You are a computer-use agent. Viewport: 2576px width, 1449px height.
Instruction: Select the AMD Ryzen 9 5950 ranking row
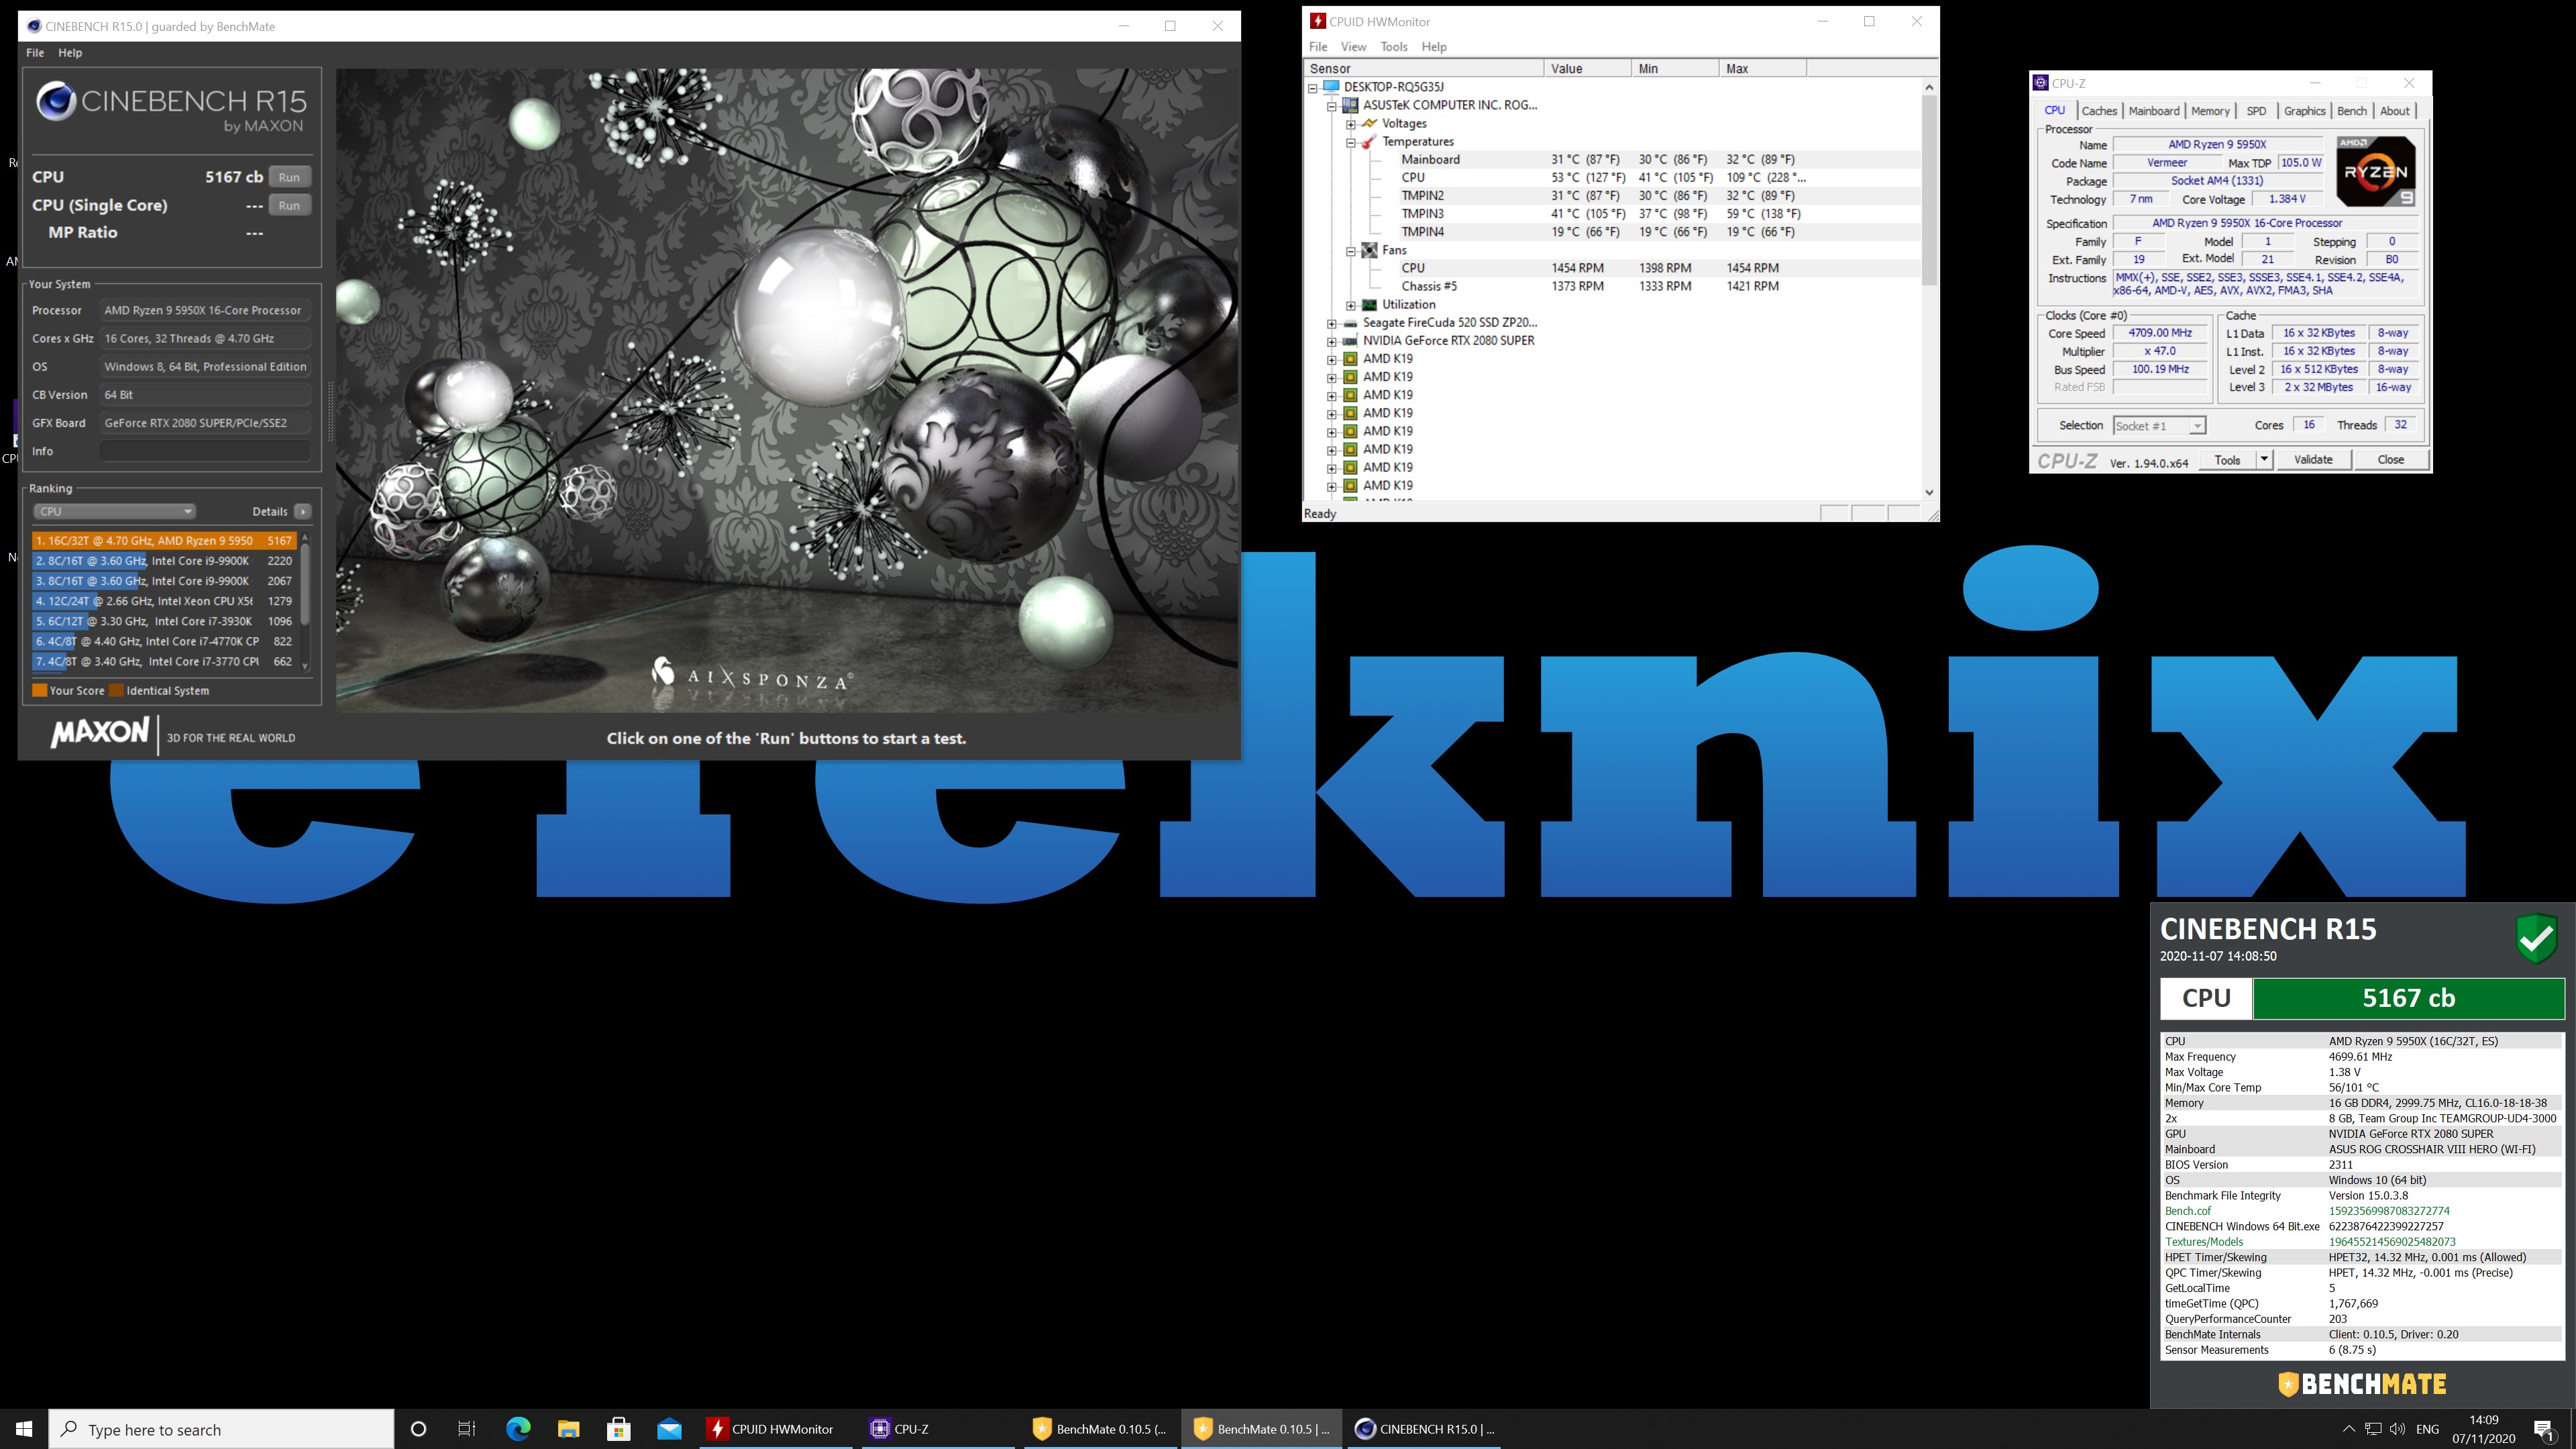[164, 540]
